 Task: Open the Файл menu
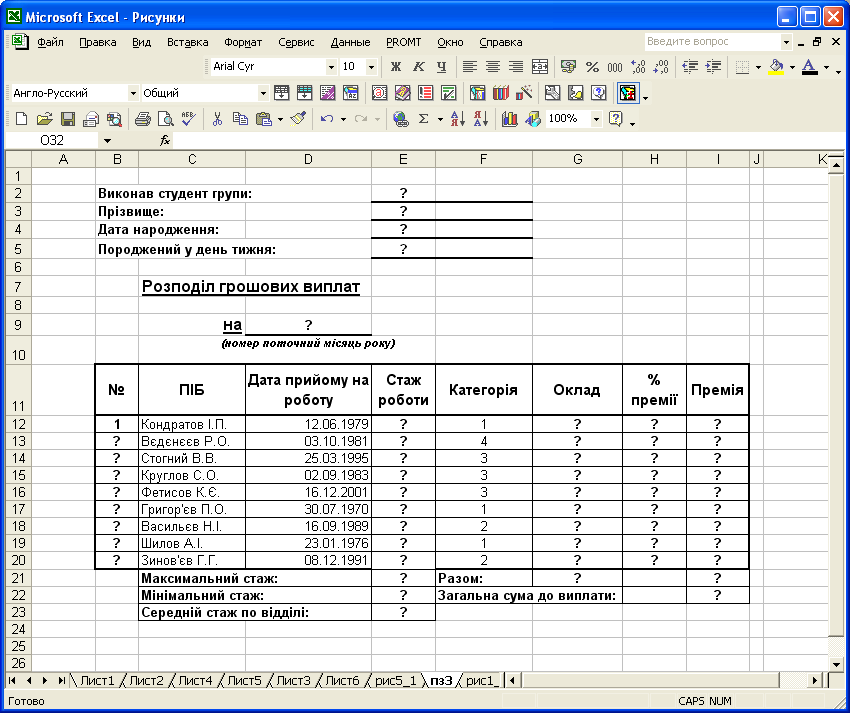click(x=50, y=42)
